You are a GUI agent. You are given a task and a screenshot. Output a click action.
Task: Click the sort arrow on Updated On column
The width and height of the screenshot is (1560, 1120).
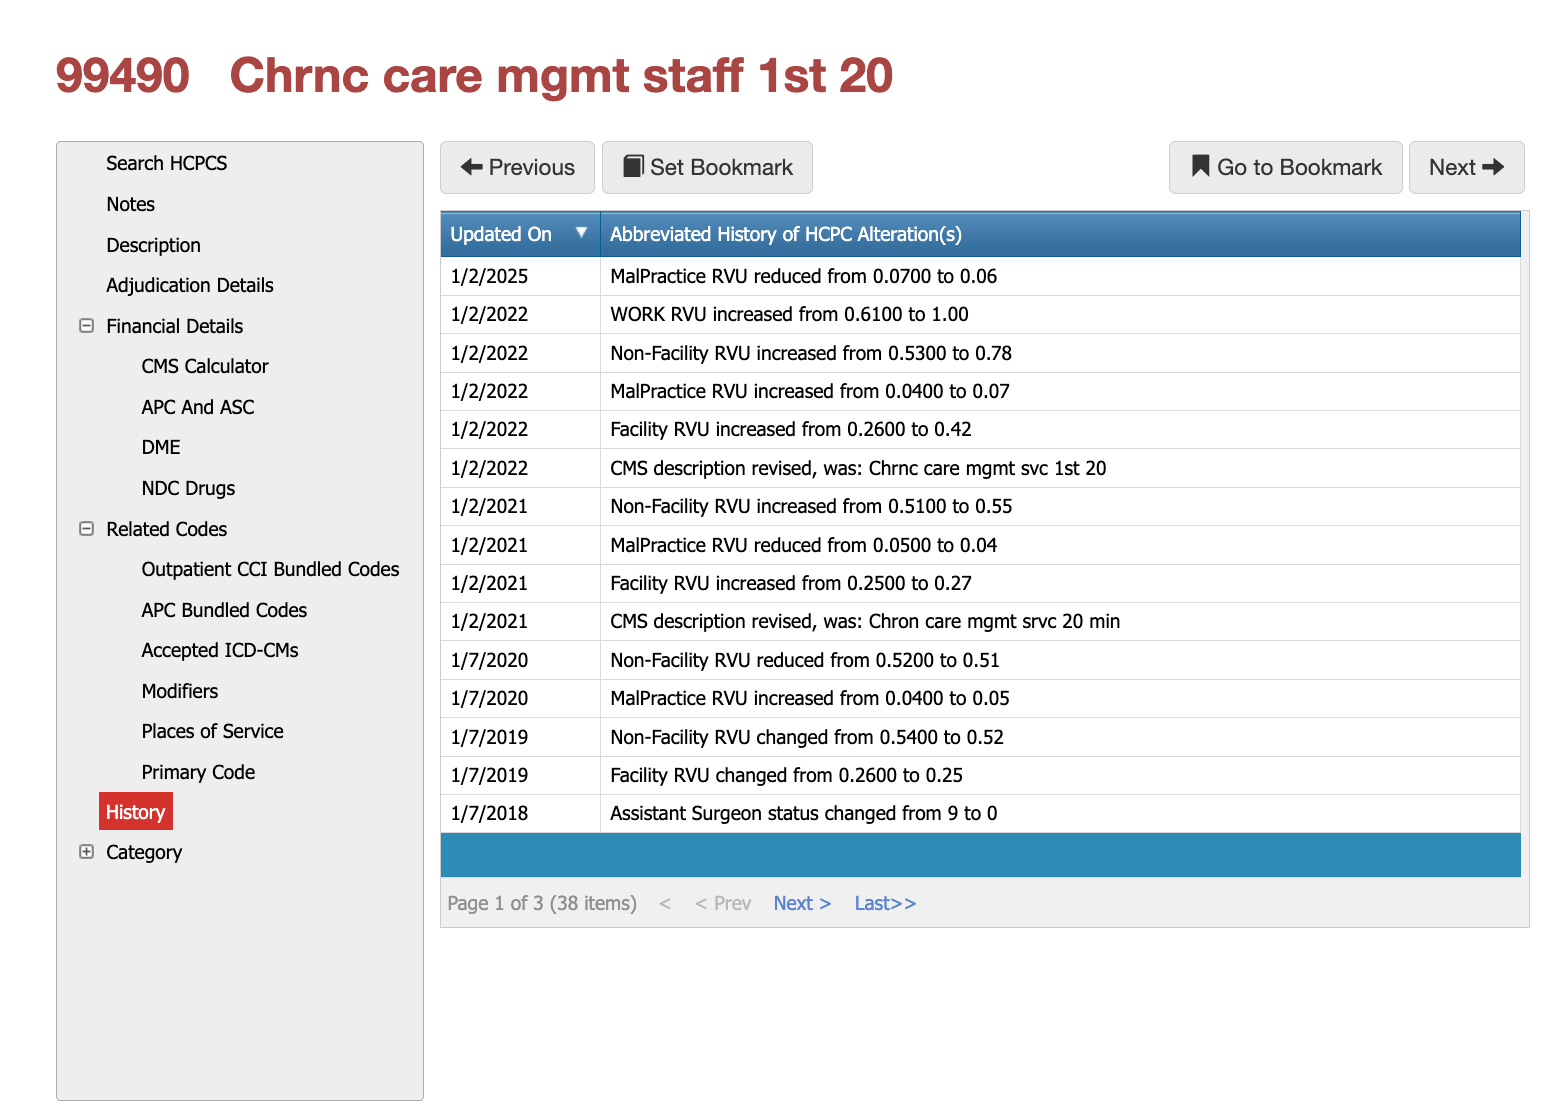[582, 233]
